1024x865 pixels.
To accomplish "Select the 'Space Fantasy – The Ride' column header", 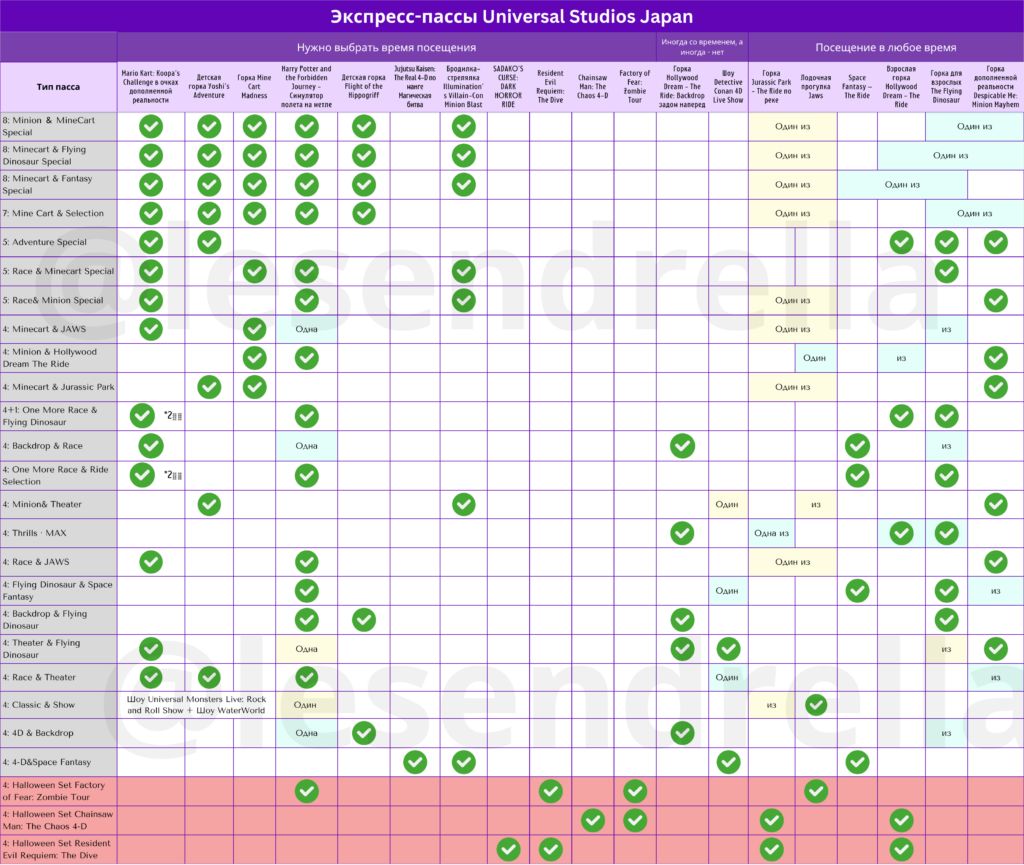I will click(x=857, y=87).
